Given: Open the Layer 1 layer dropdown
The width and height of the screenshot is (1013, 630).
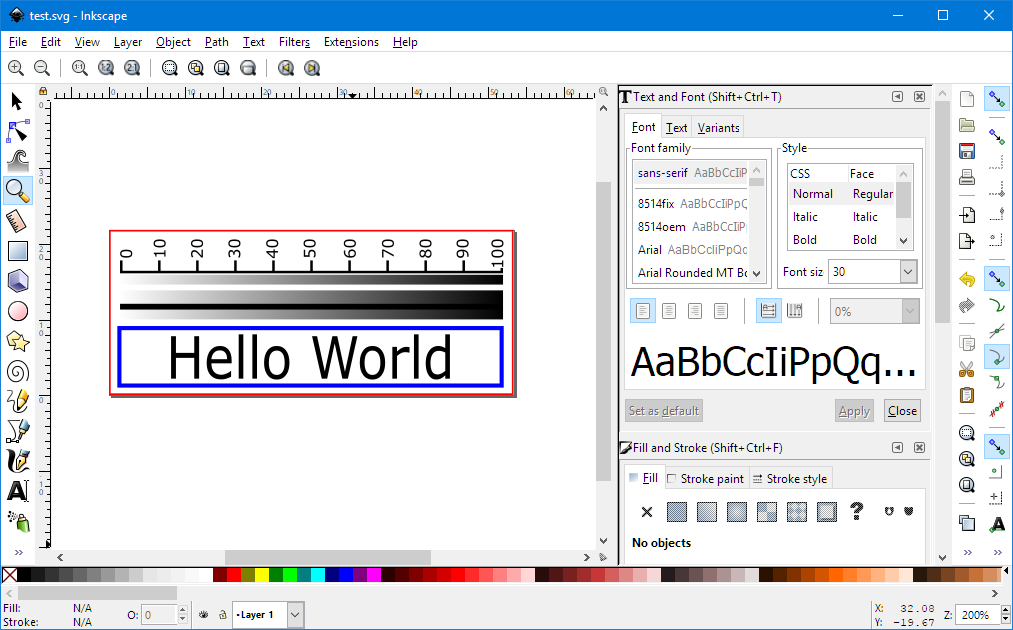Looking at the screenshot, I should pos(295,615).
